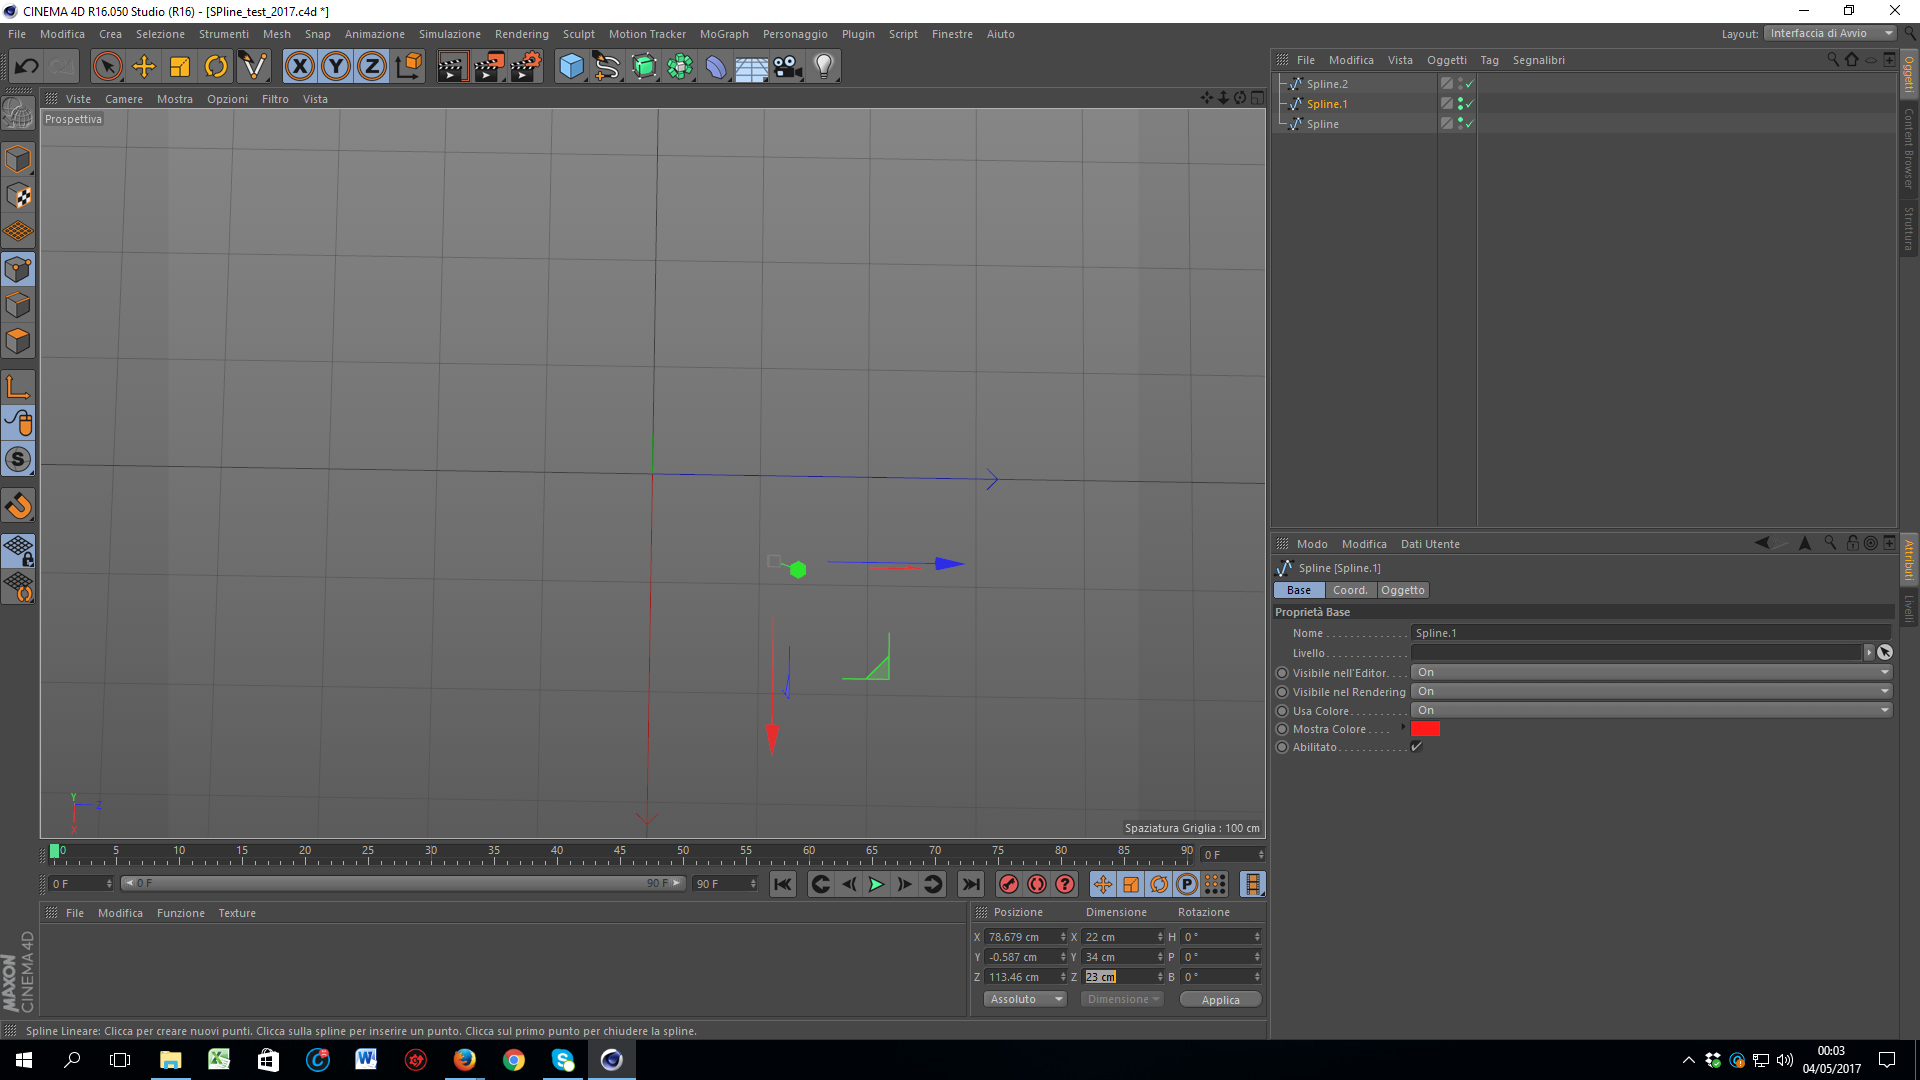Open the Camera object icon

click(788, 67)
